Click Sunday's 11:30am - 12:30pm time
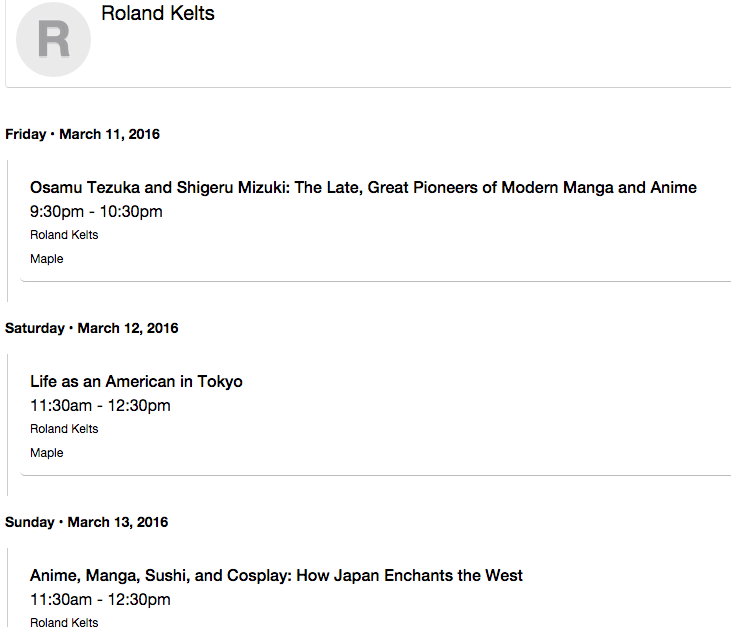This screenshot has width=731, height=627. tap(100, 599)
